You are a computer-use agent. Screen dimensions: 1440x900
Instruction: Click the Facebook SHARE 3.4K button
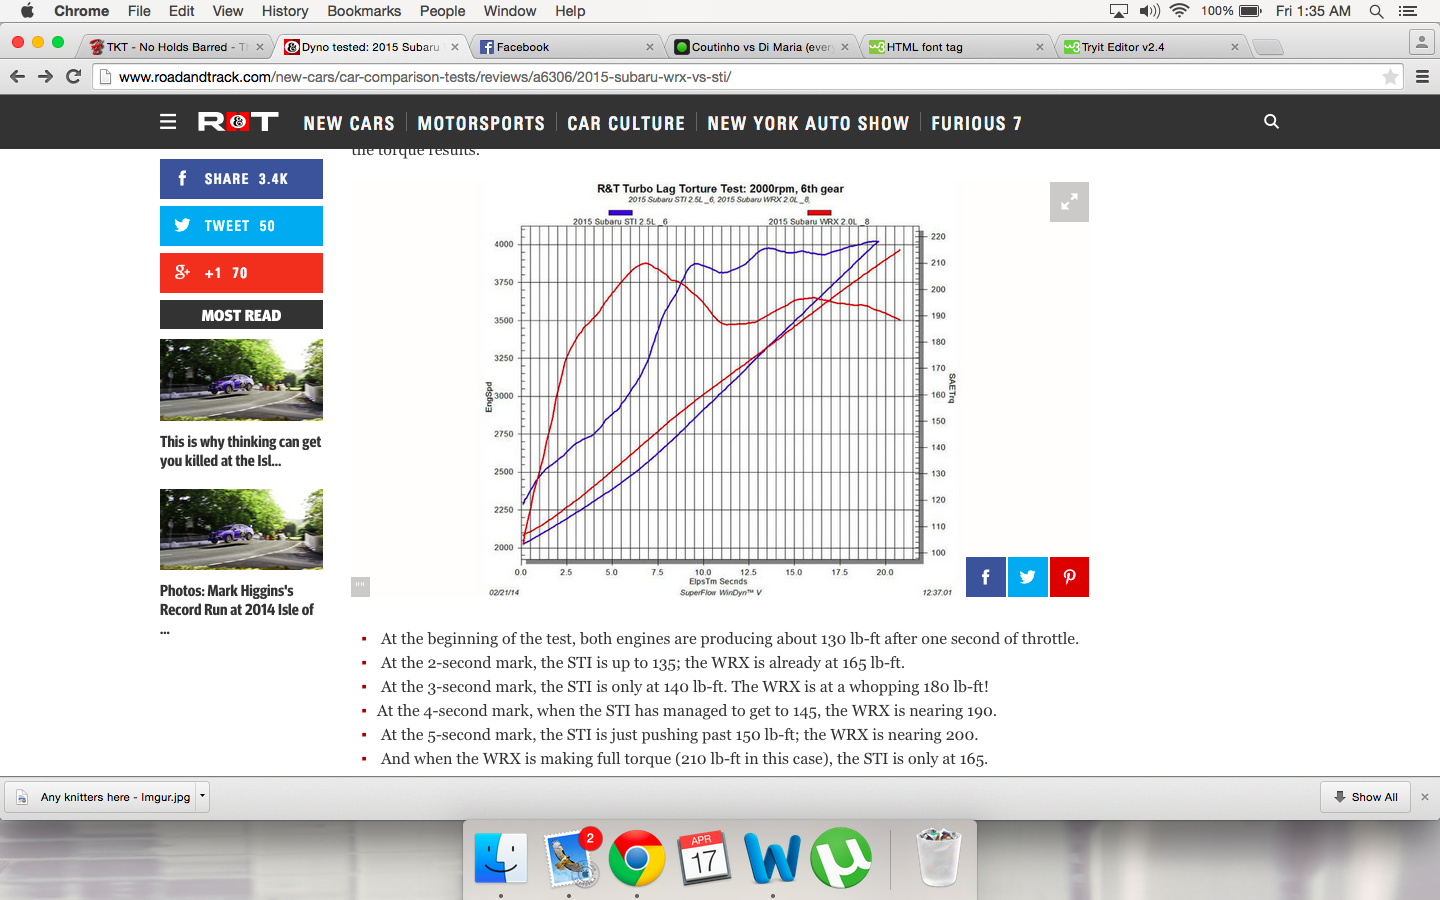241,179
